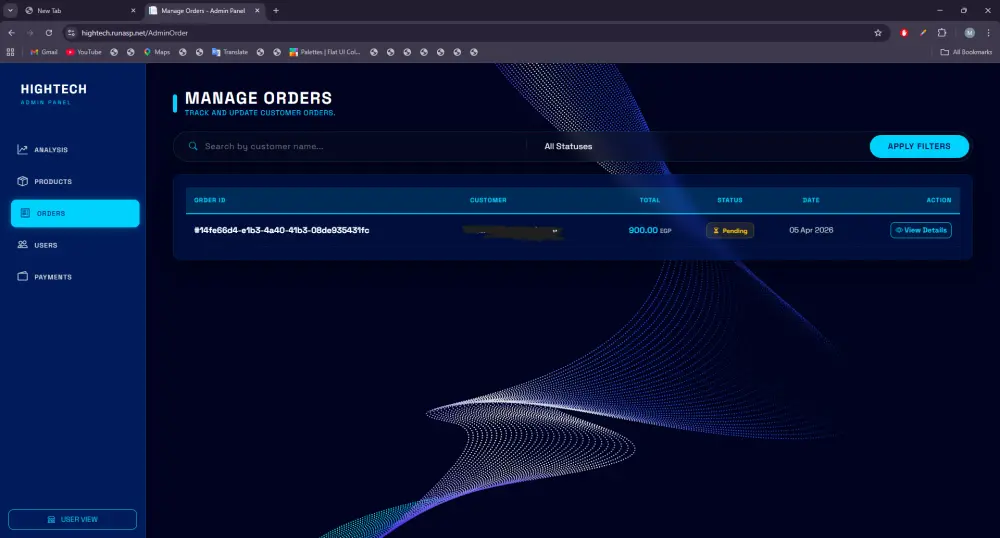Select the order ID #14fe66d4 text

(281, 230)
